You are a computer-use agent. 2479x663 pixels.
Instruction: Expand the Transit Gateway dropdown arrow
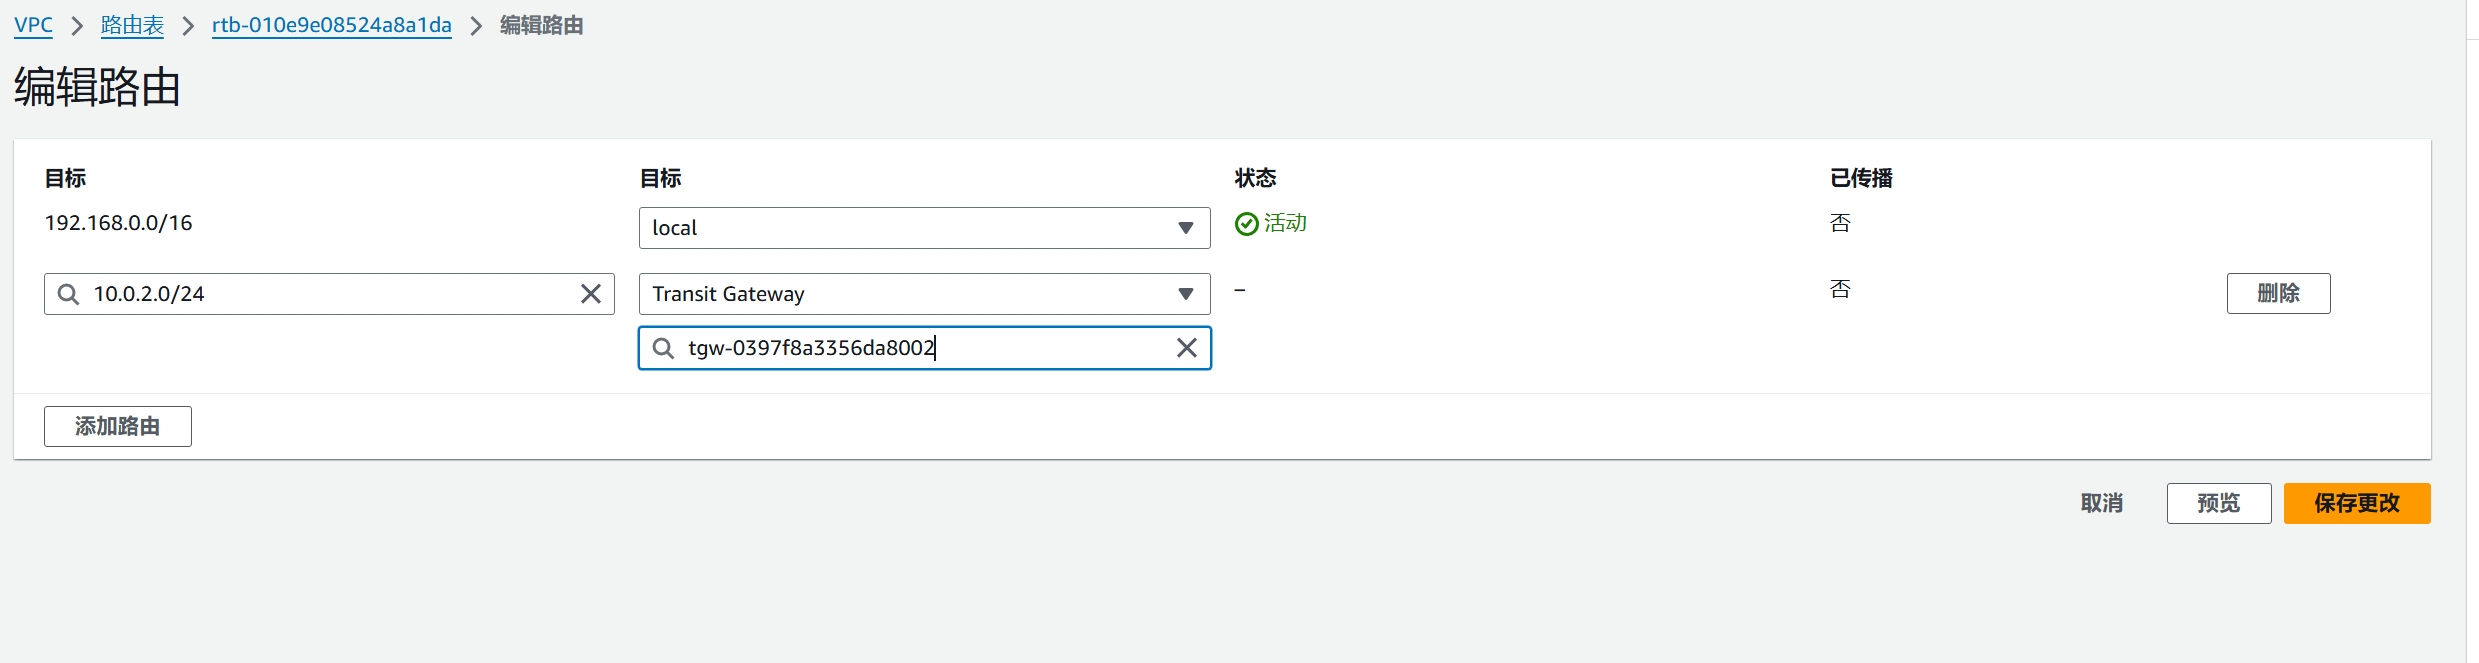coord(1186,294)
